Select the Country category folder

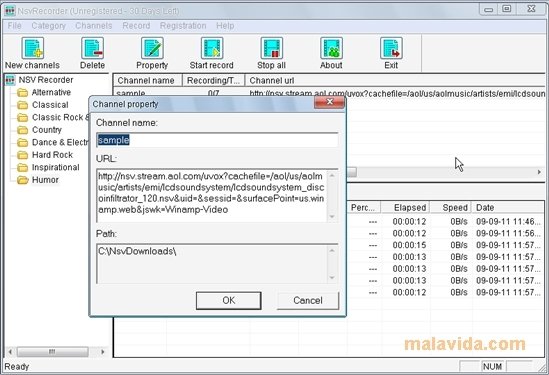(x=47, y=130)
